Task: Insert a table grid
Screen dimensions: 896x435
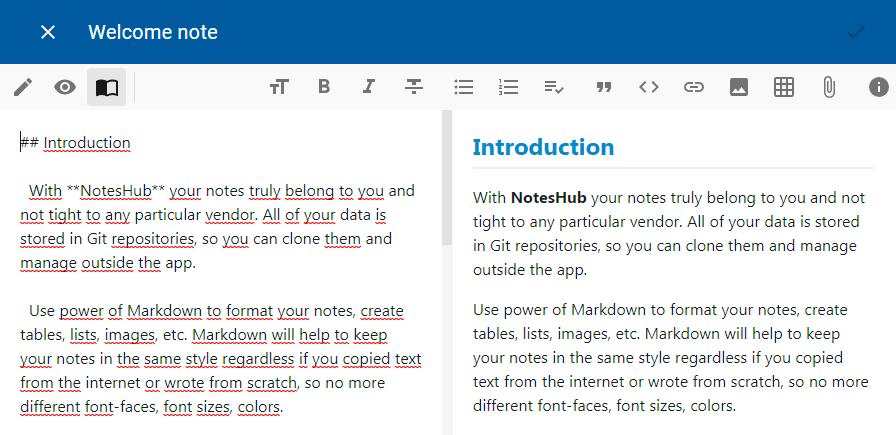Action: (784, 87)
